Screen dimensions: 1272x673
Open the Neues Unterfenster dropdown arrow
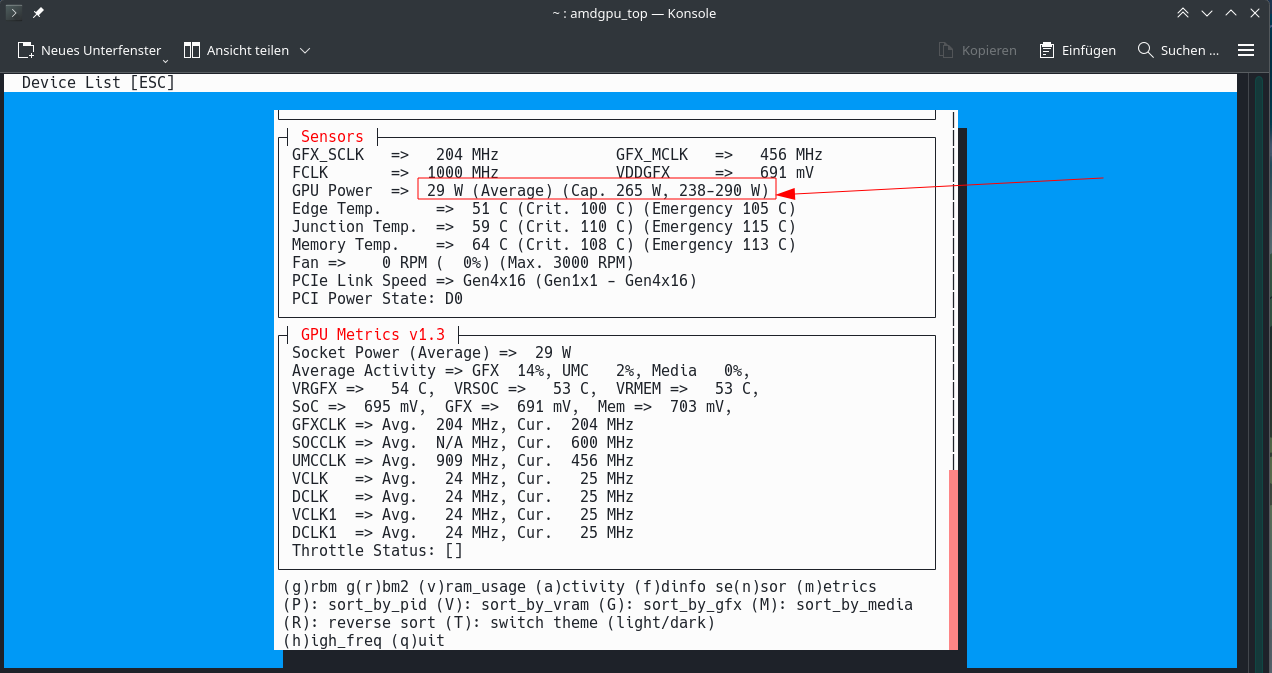click(165, 61)
